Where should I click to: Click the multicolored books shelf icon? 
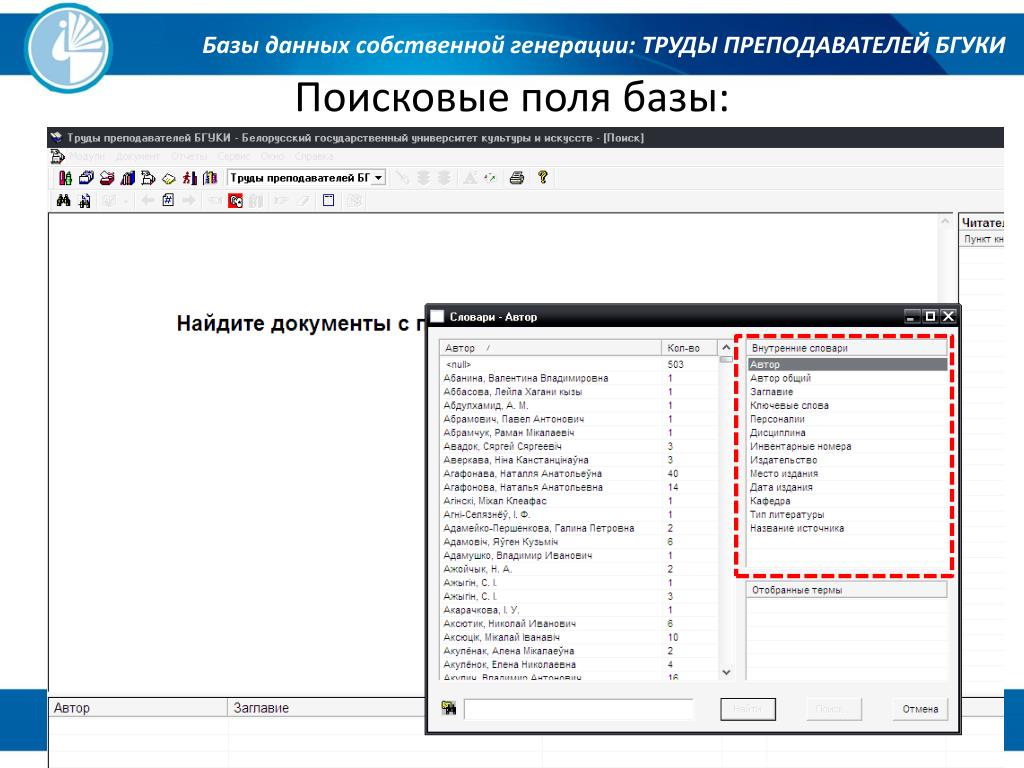(x=210, y=178)
